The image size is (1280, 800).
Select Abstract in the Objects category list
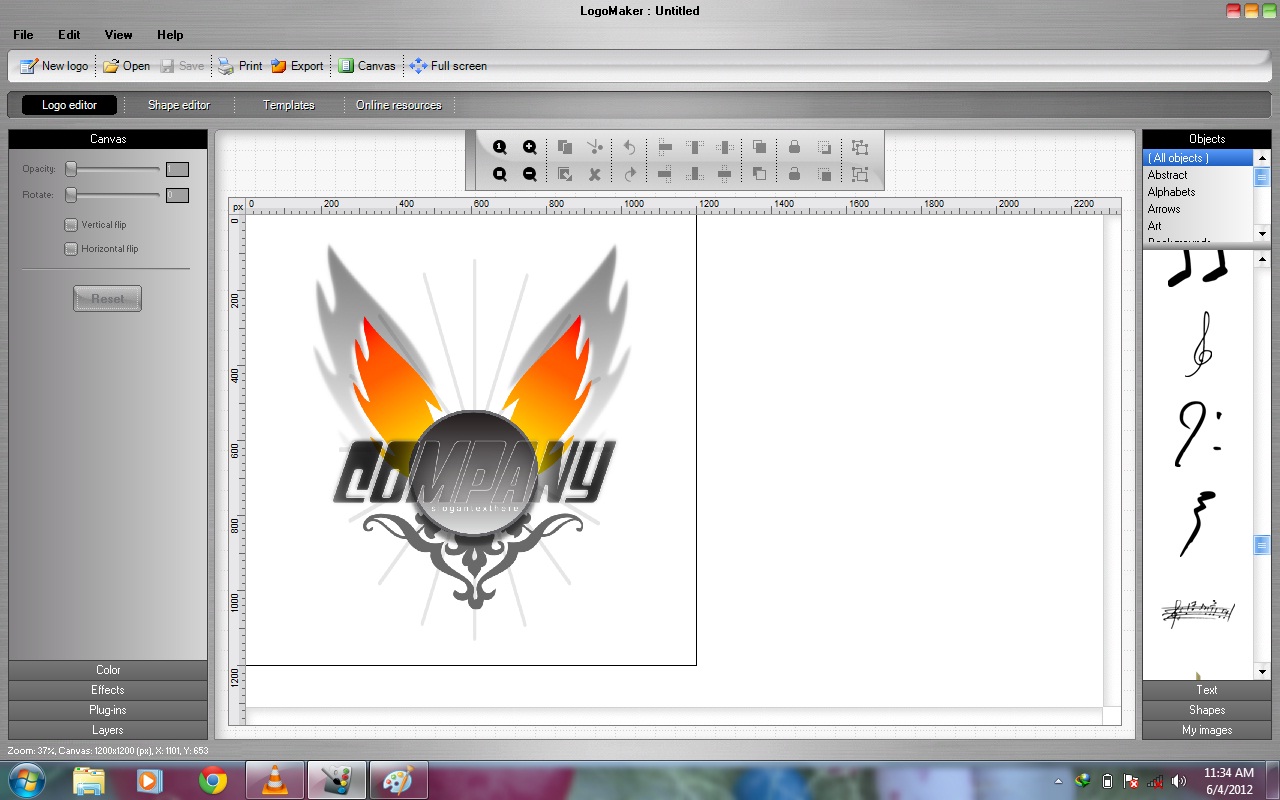pyautogui.click(x=1168, y=174)
